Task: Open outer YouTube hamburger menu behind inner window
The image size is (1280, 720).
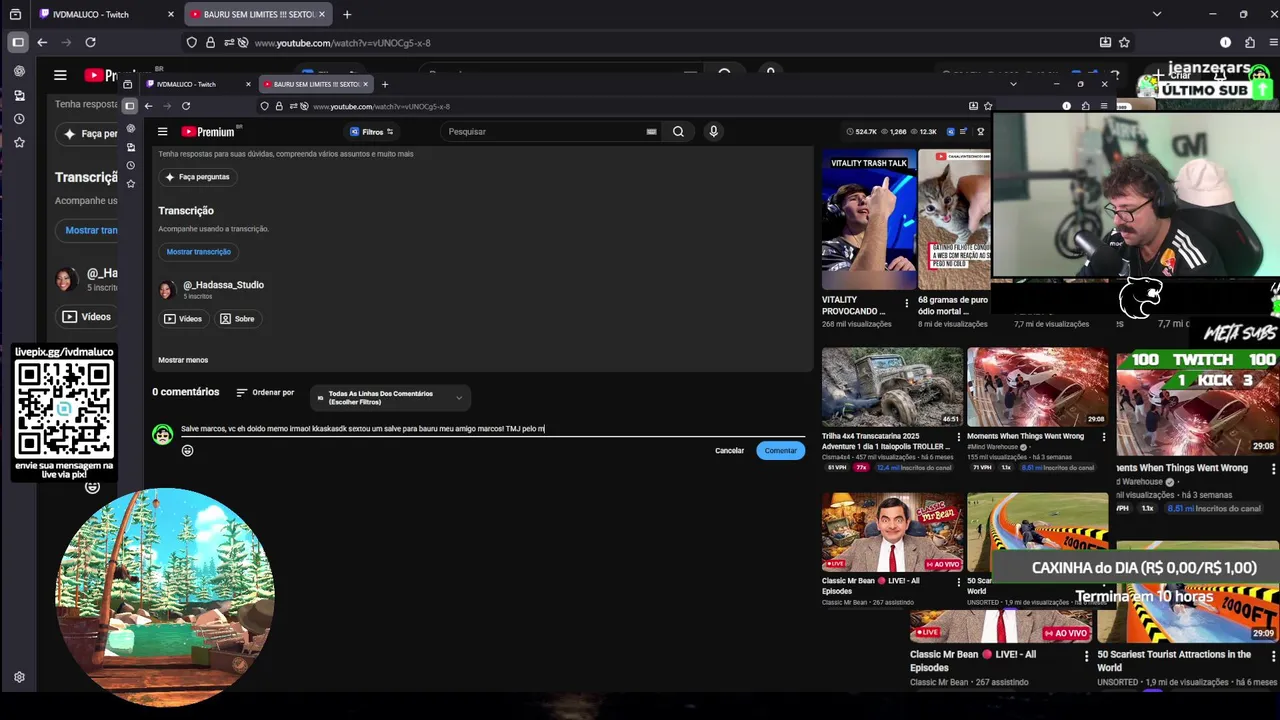Action: pyautogui.click(x=60, y=75)
